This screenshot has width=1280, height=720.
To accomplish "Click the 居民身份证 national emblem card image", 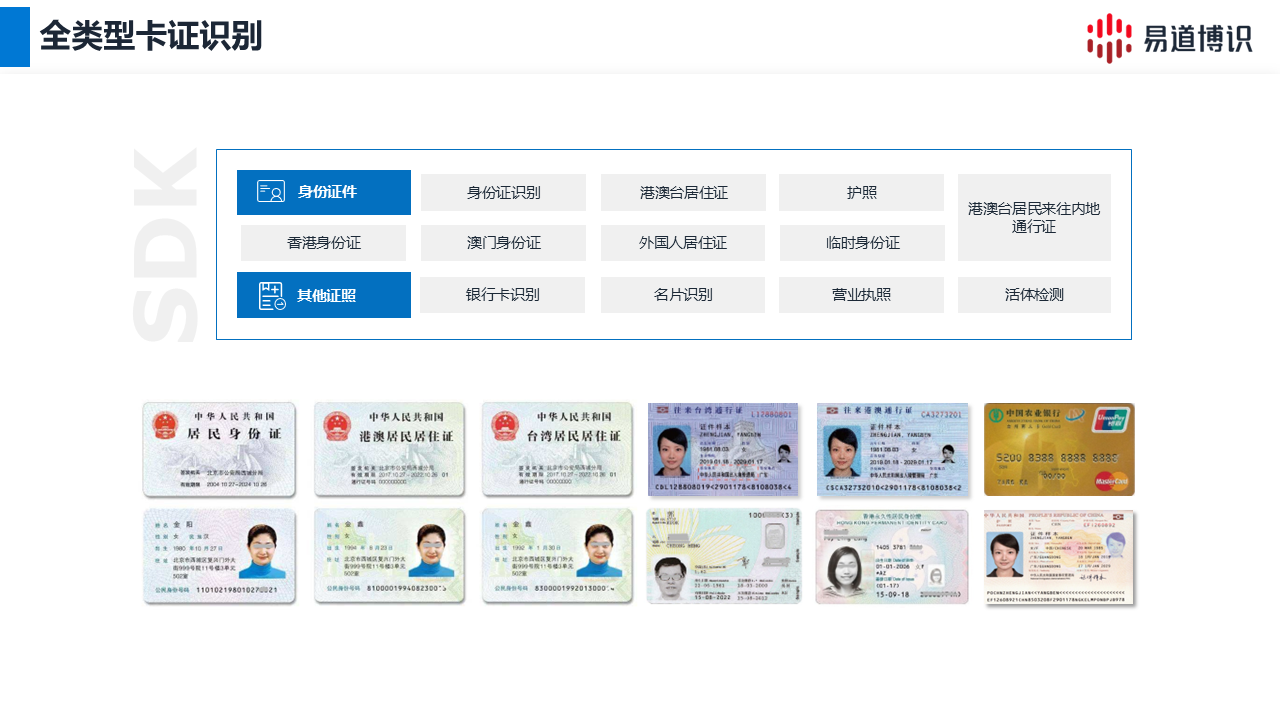I will click(219, 449).
